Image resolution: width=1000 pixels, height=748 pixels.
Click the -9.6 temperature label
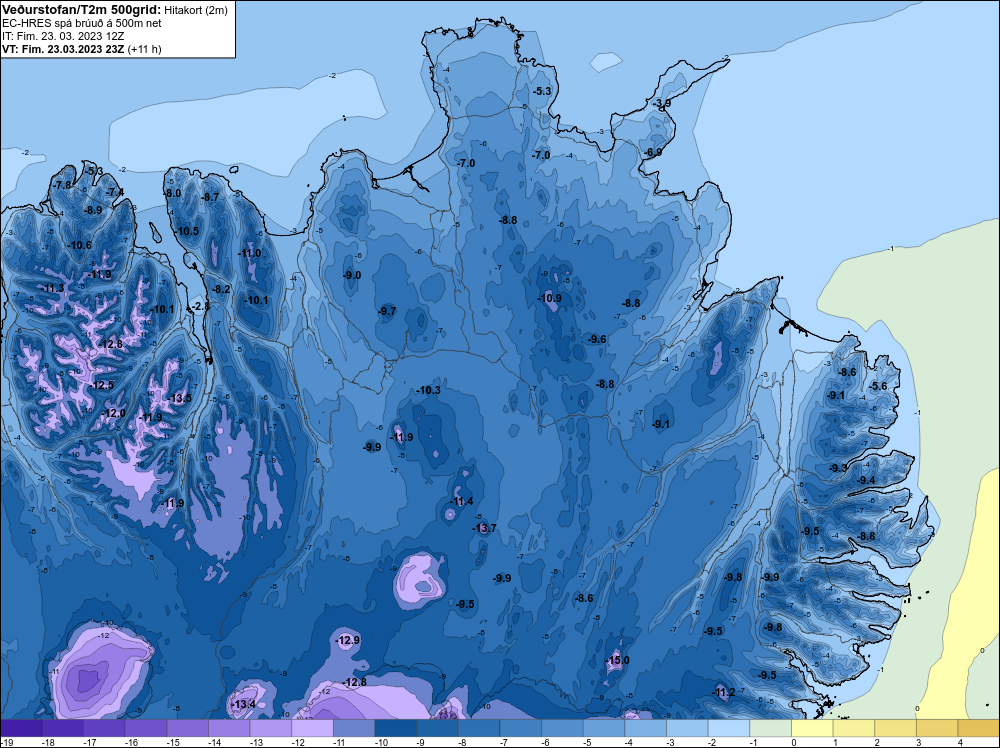click(598, 339)
